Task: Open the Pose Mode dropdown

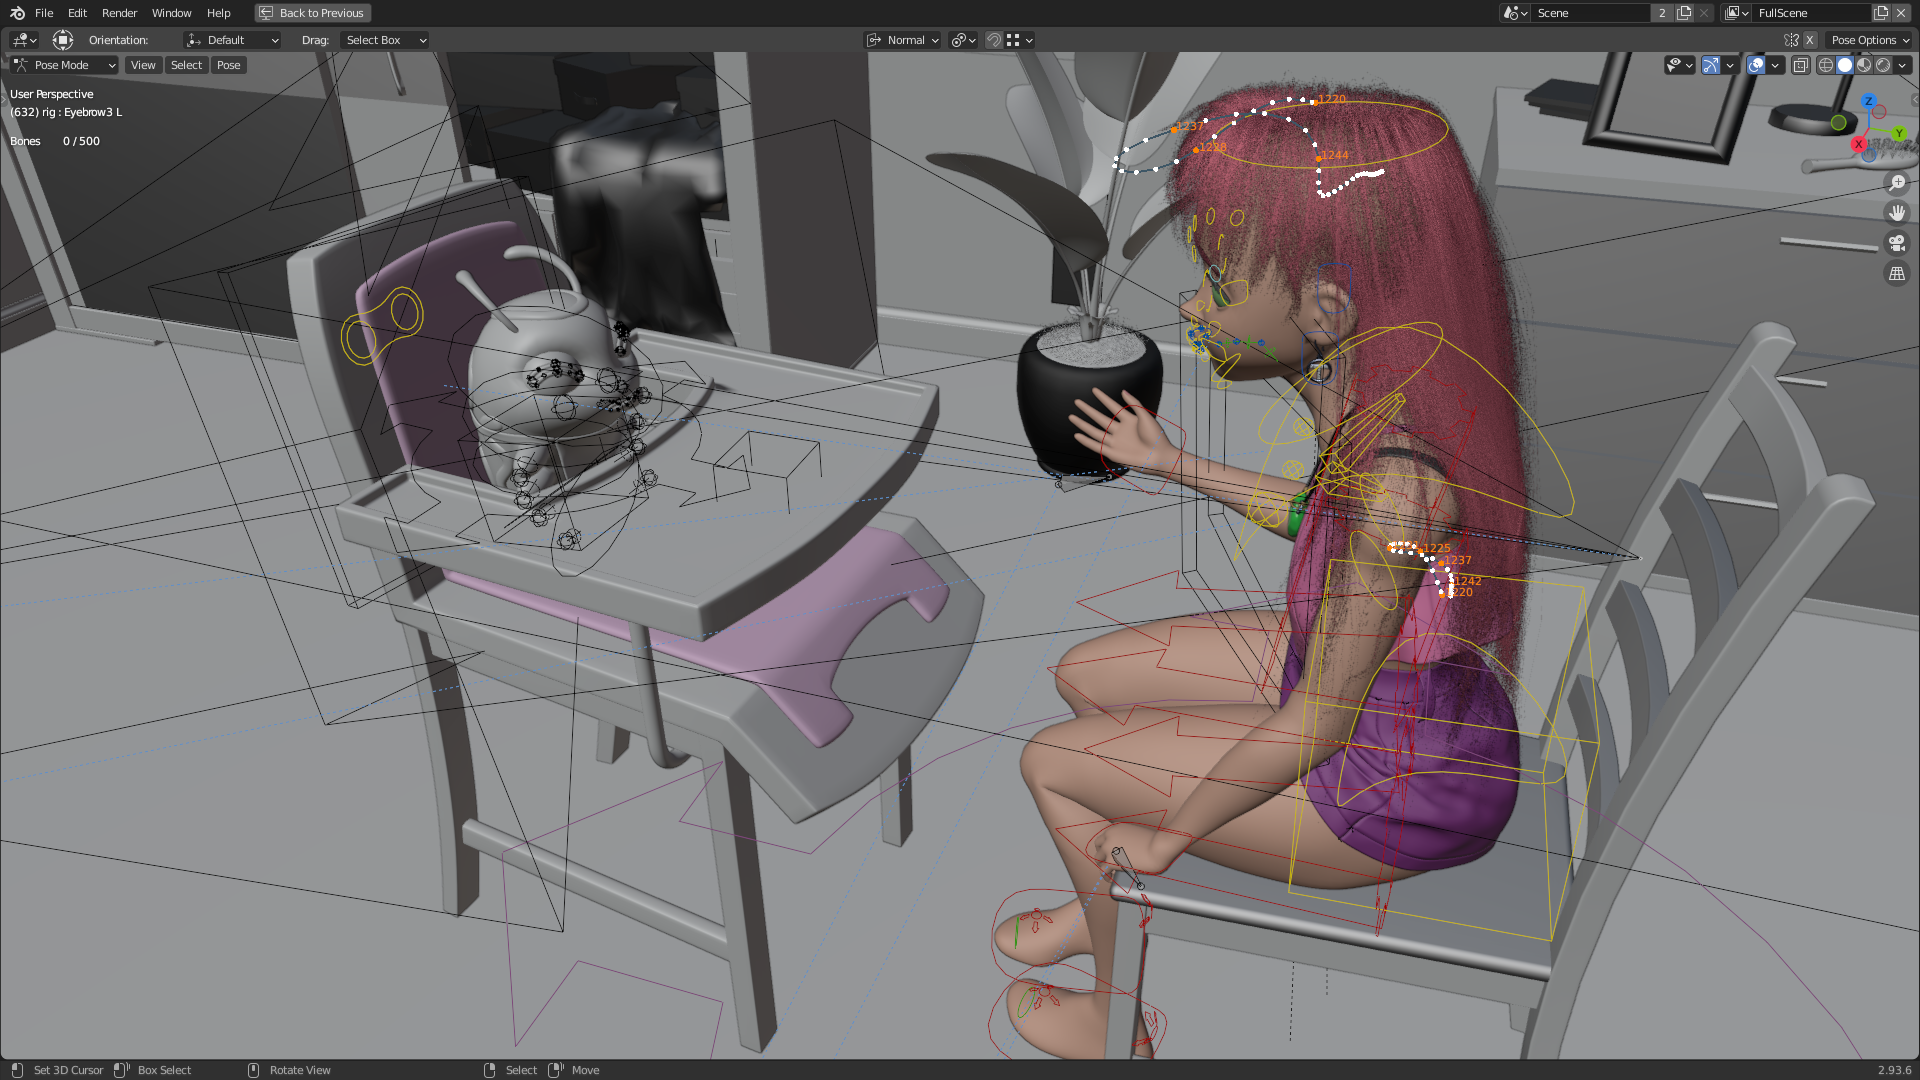Action: tap(65, 65)
